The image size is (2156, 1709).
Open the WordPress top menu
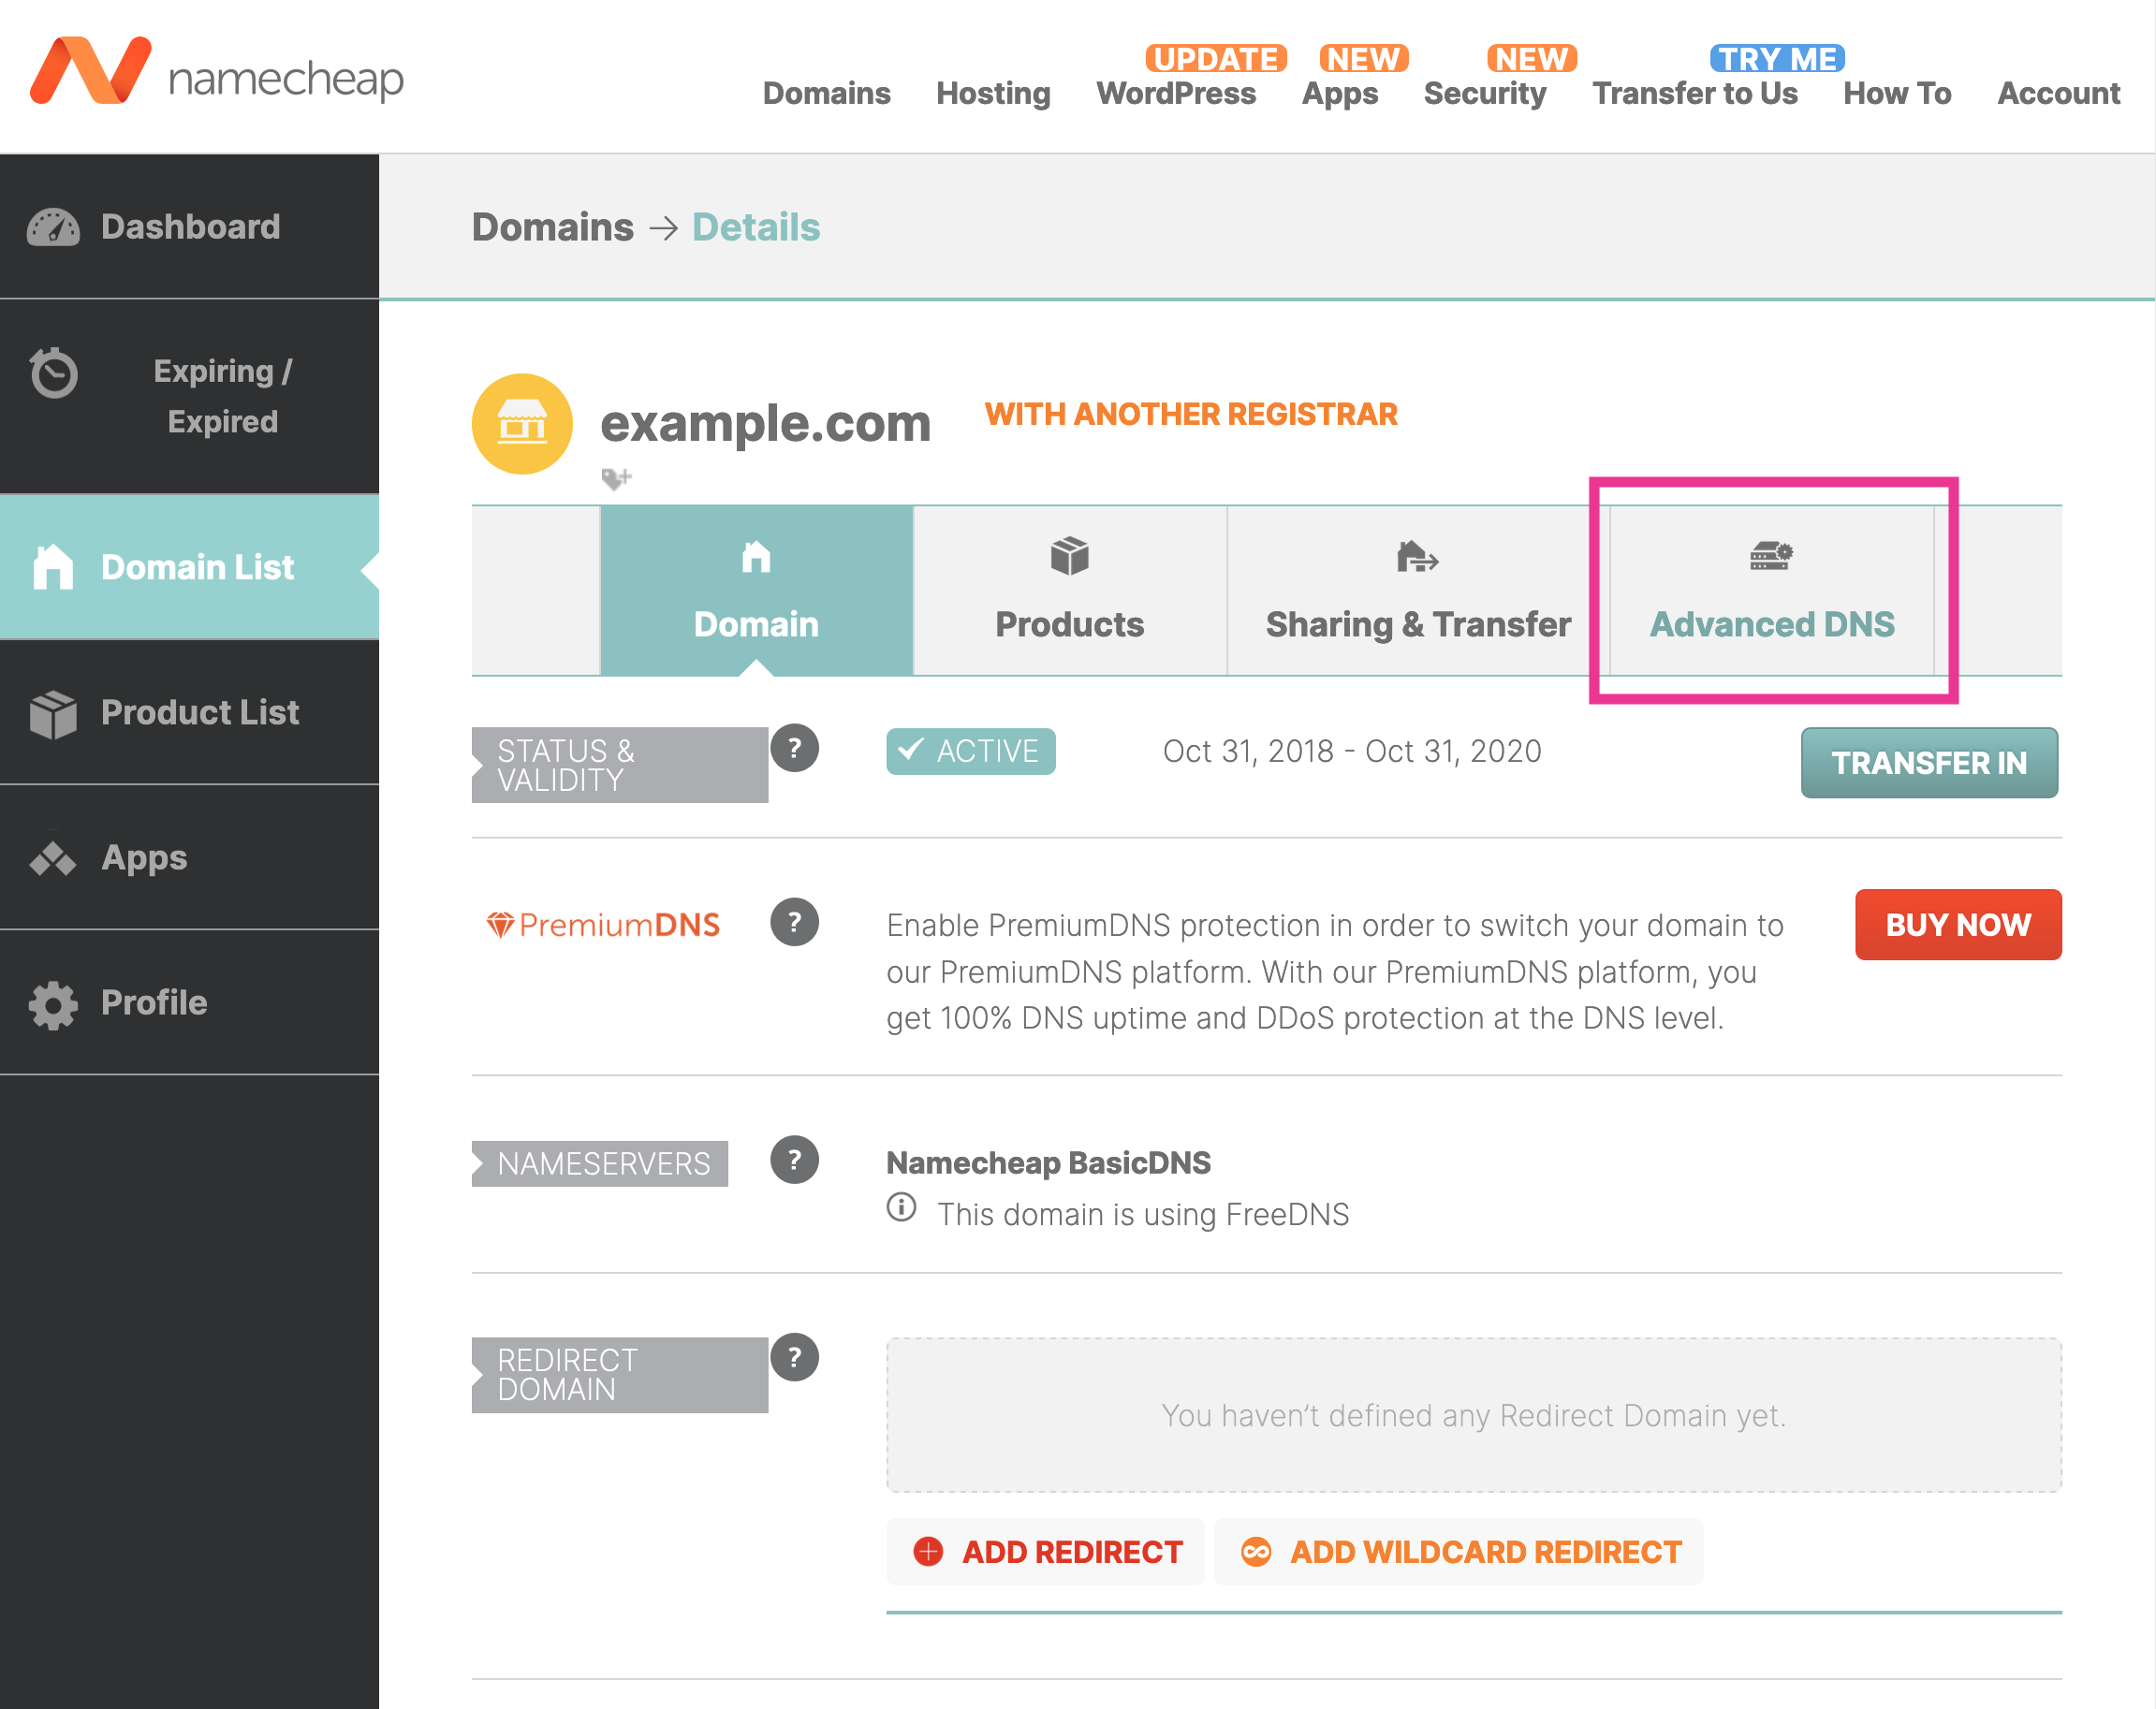point(1176,93)
